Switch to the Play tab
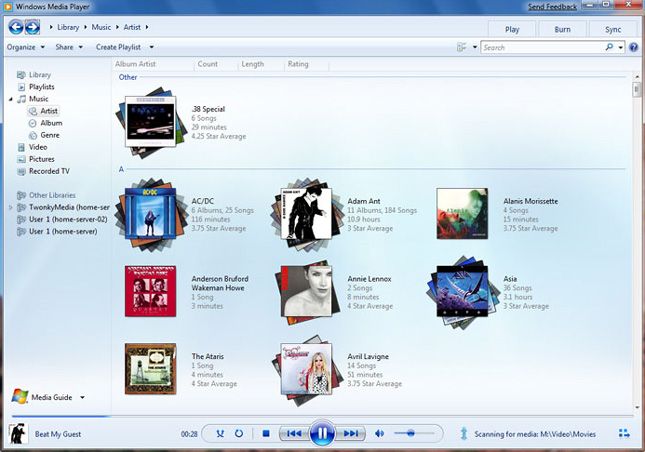Viewport: 645px width, 452px height. 512,30
